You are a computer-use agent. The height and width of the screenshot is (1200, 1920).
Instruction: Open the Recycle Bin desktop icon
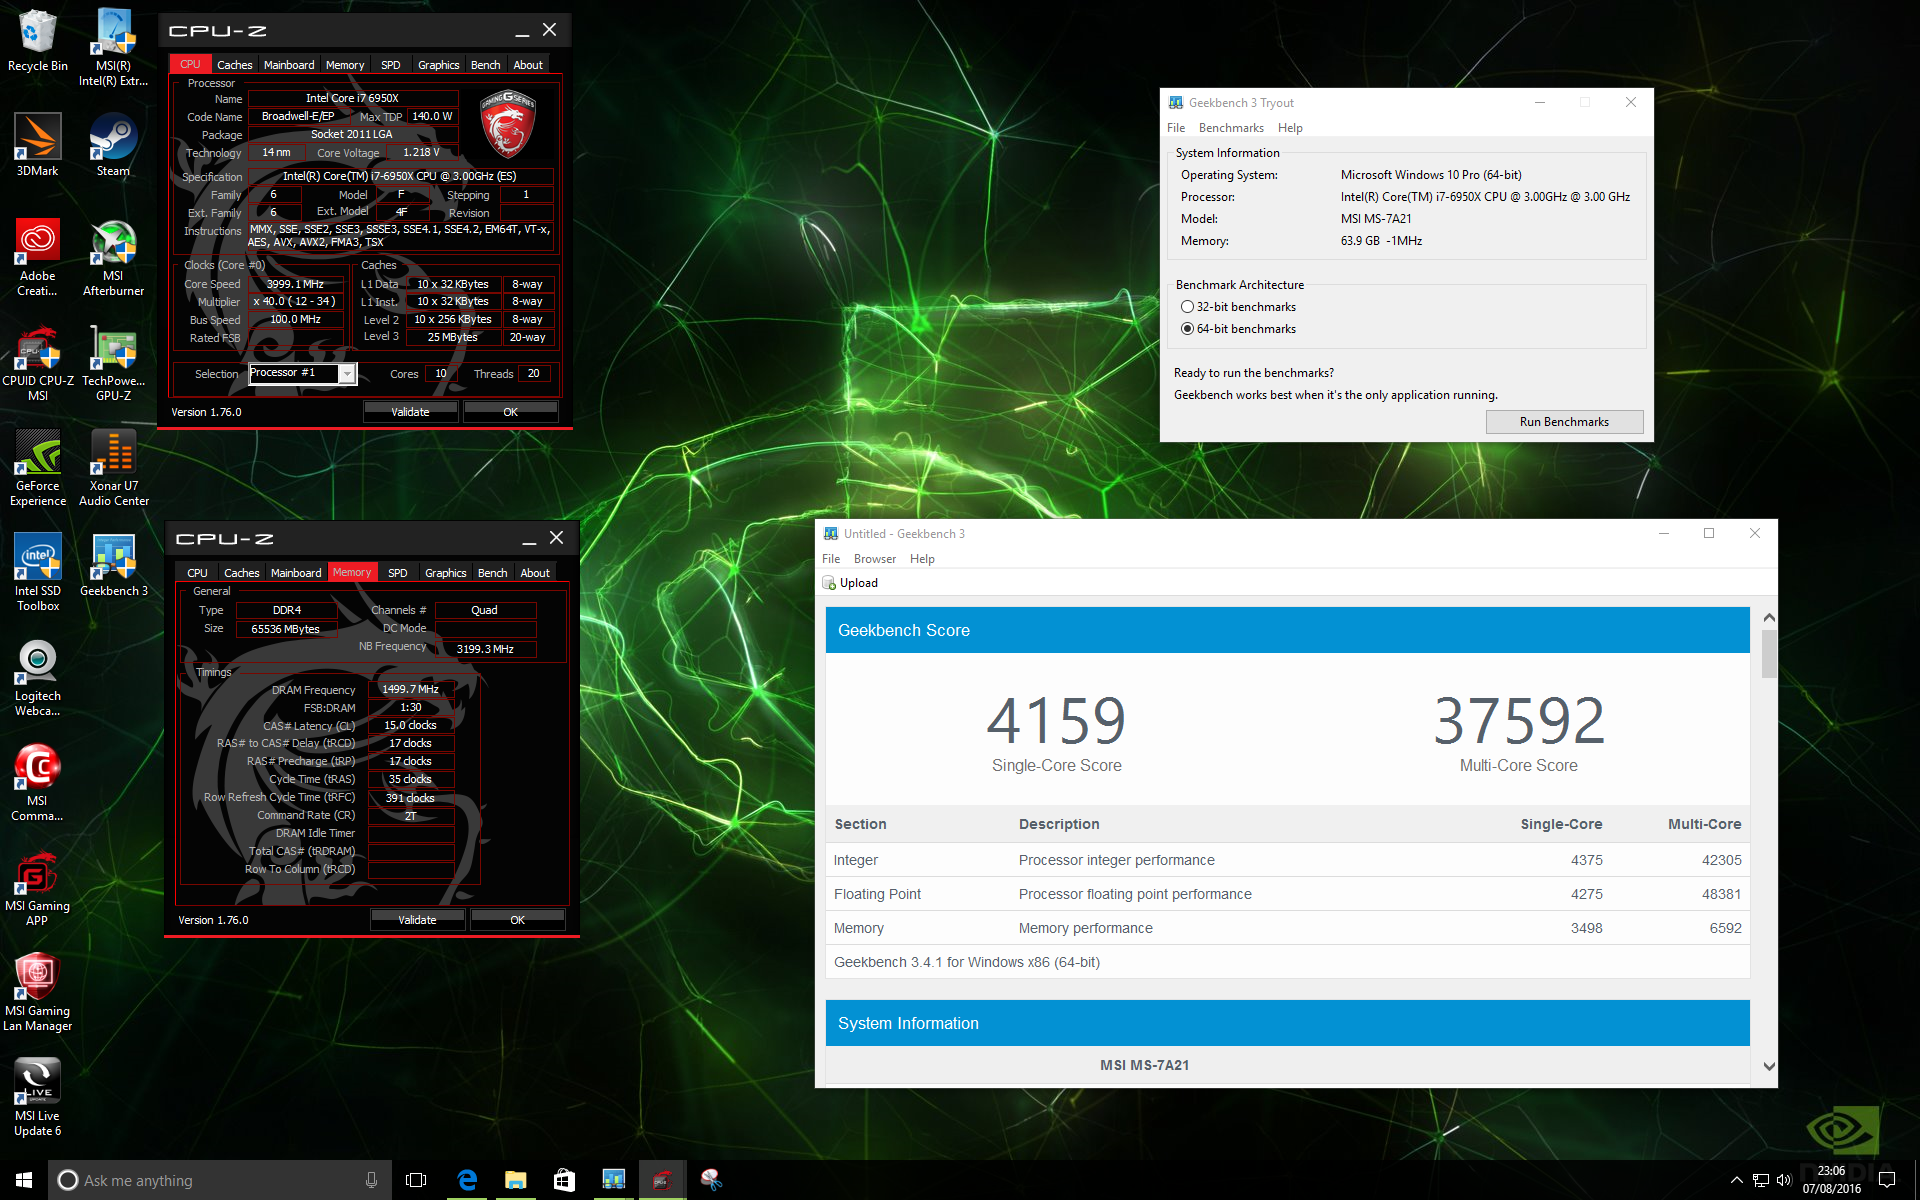pyautogui.click(x=37, y=40)
